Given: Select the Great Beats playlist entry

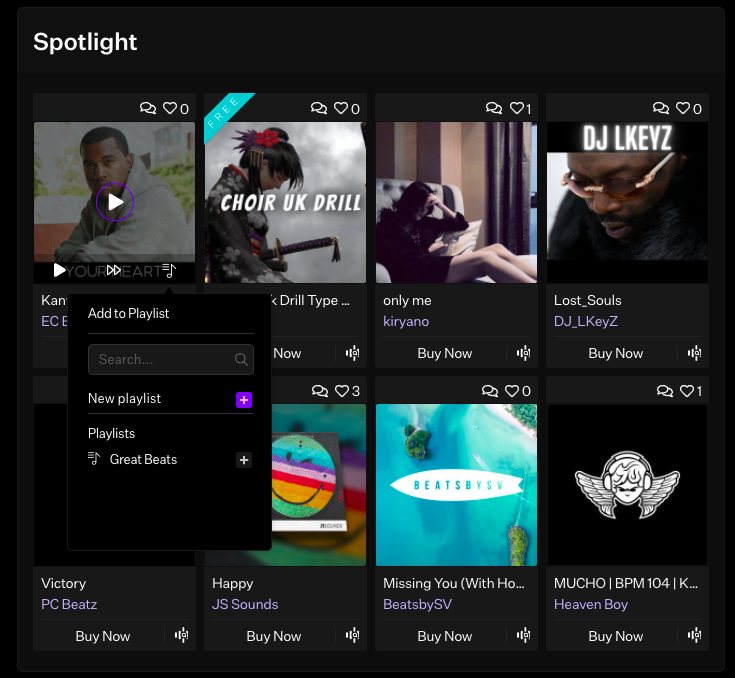Looking at the screenshot, I should (143, 460).
